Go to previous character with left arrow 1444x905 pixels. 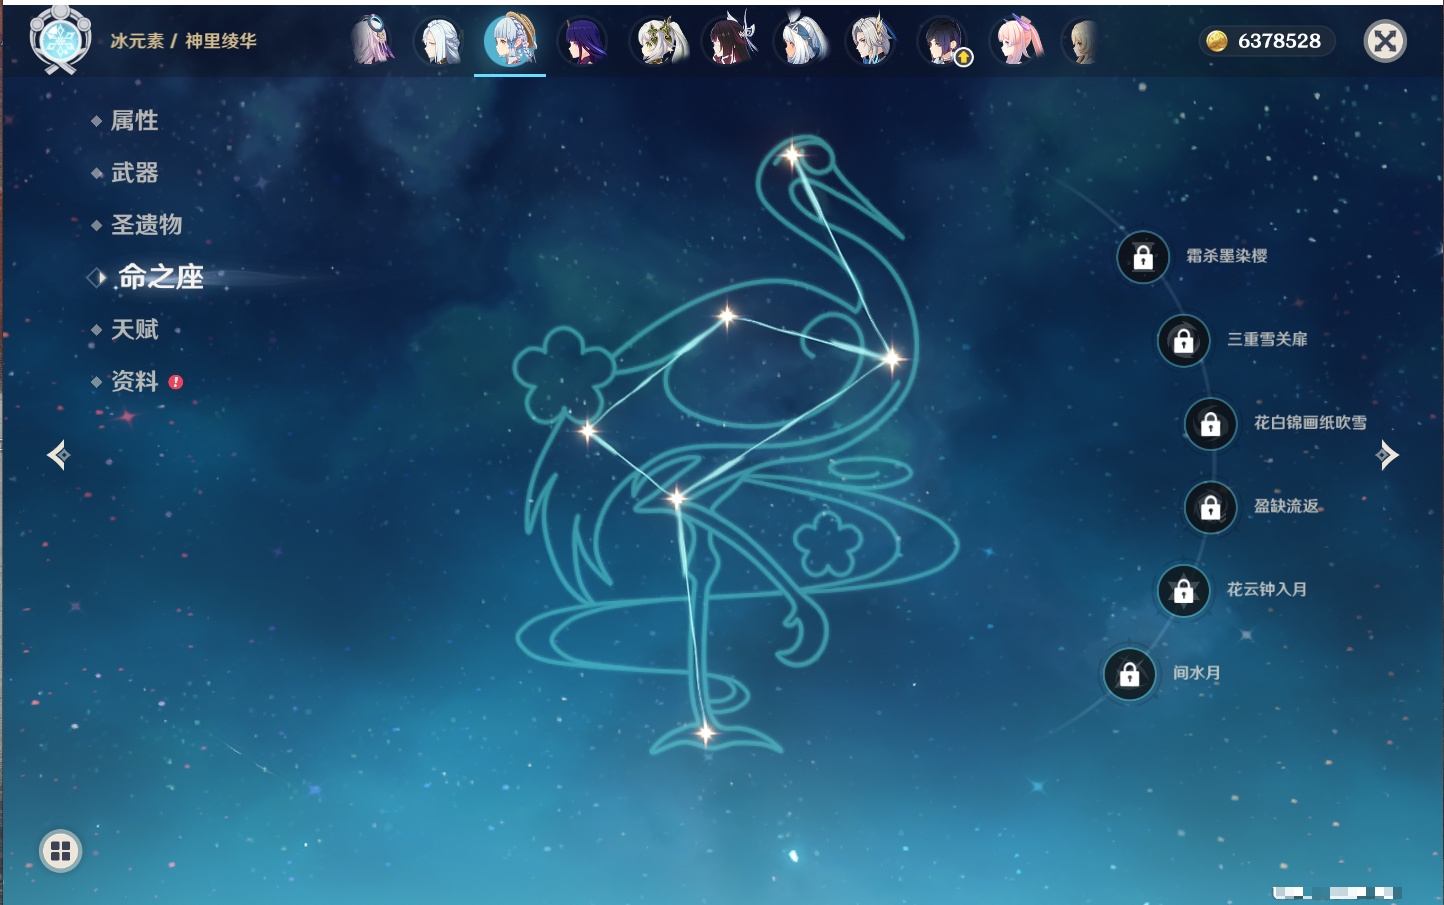click(58, 455)
